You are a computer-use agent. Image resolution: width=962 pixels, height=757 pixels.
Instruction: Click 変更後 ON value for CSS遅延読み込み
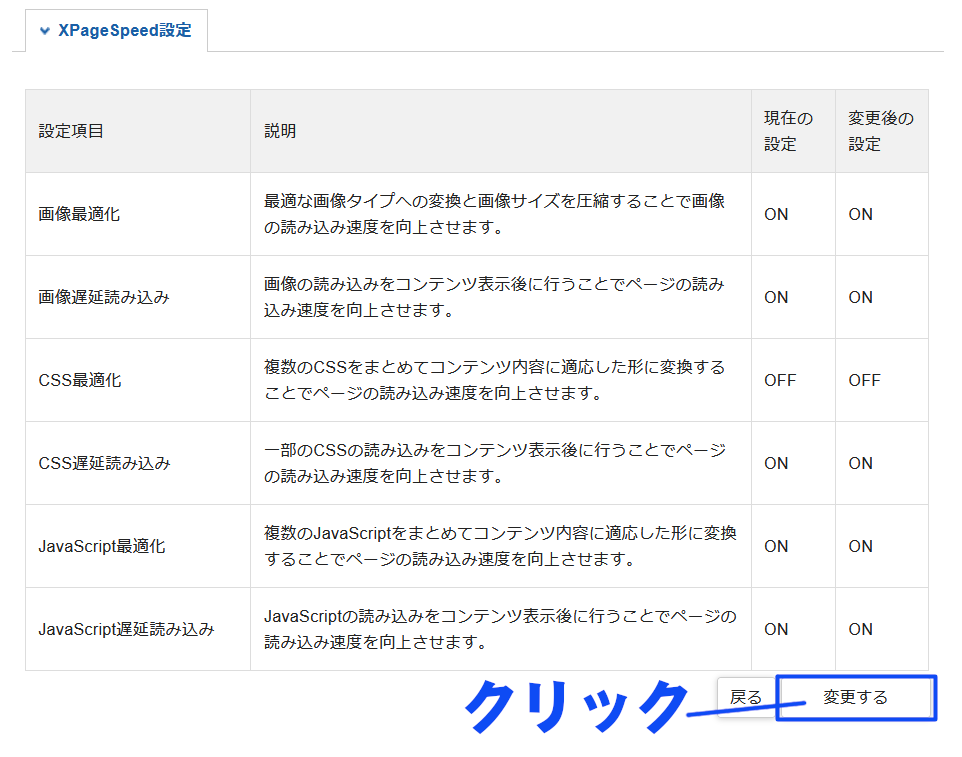pos(861,463)
